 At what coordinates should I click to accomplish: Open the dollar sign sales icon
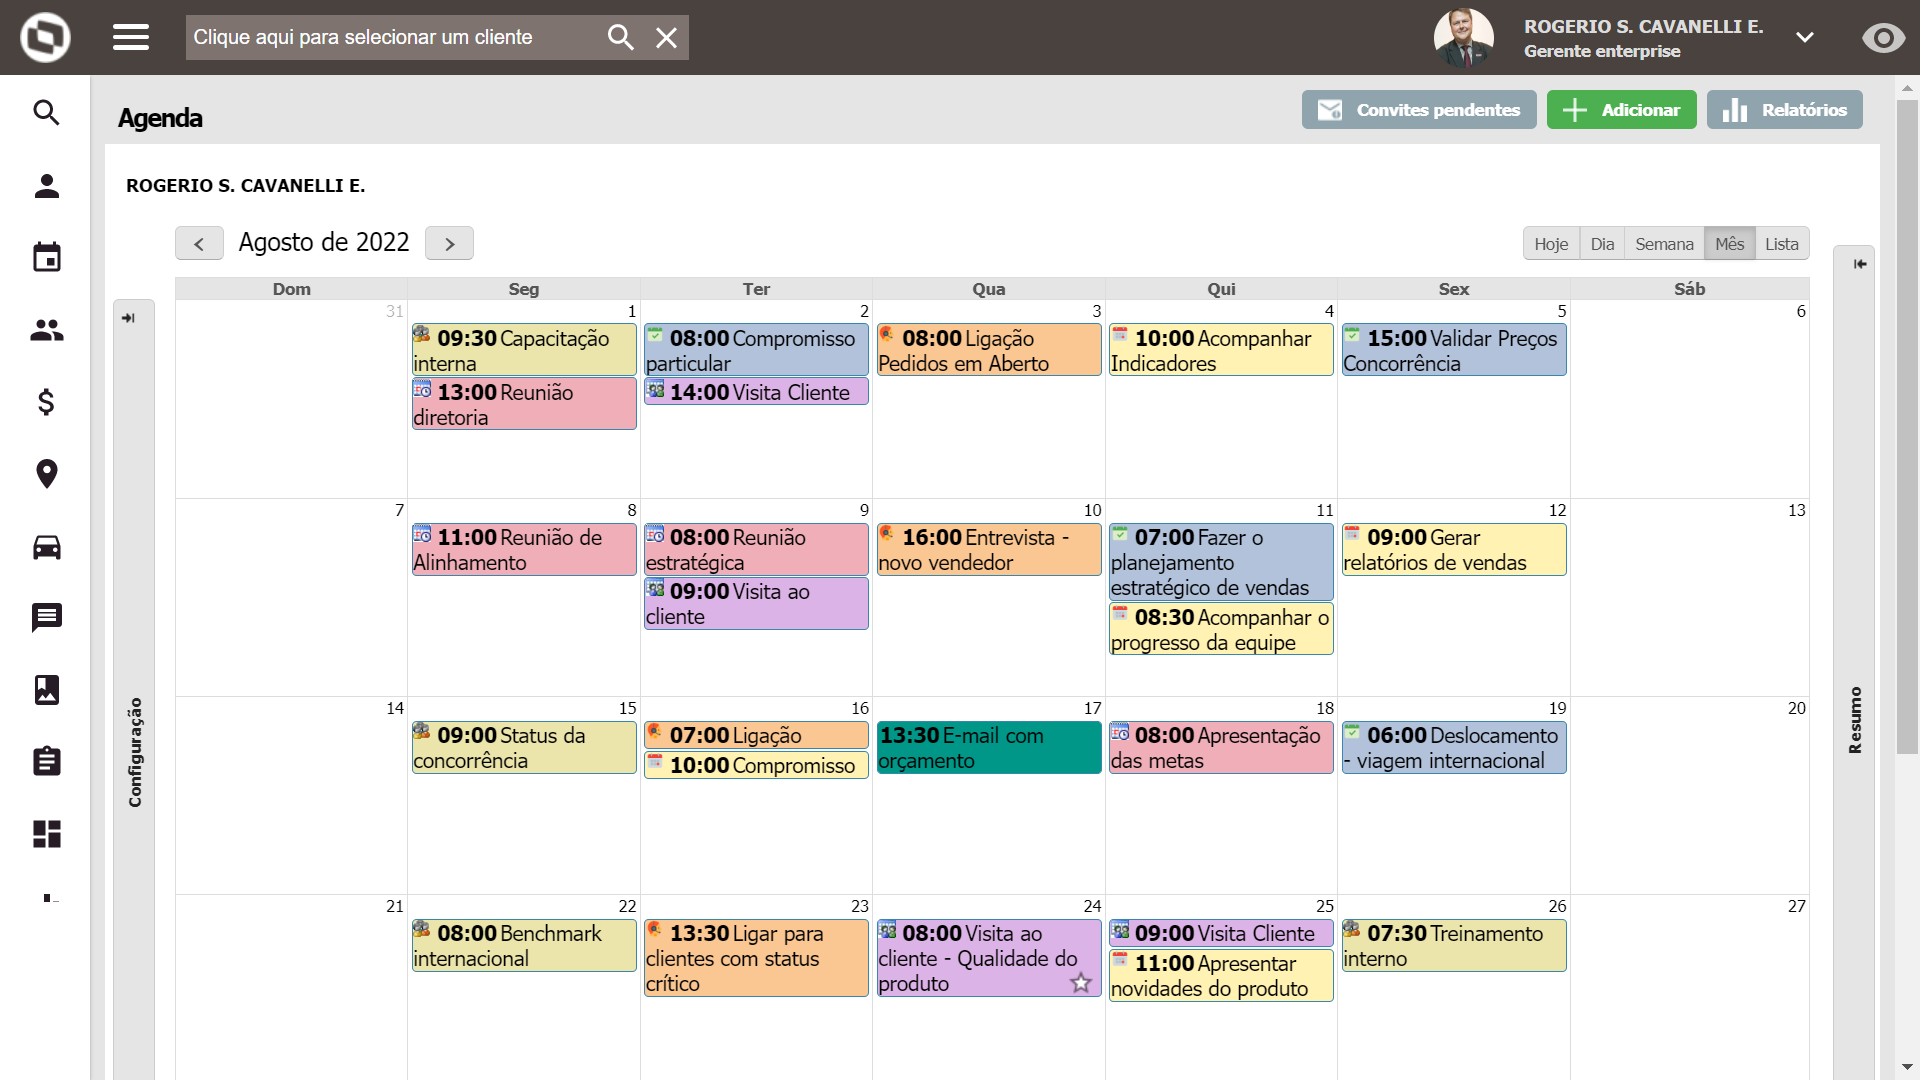point(47,402)
